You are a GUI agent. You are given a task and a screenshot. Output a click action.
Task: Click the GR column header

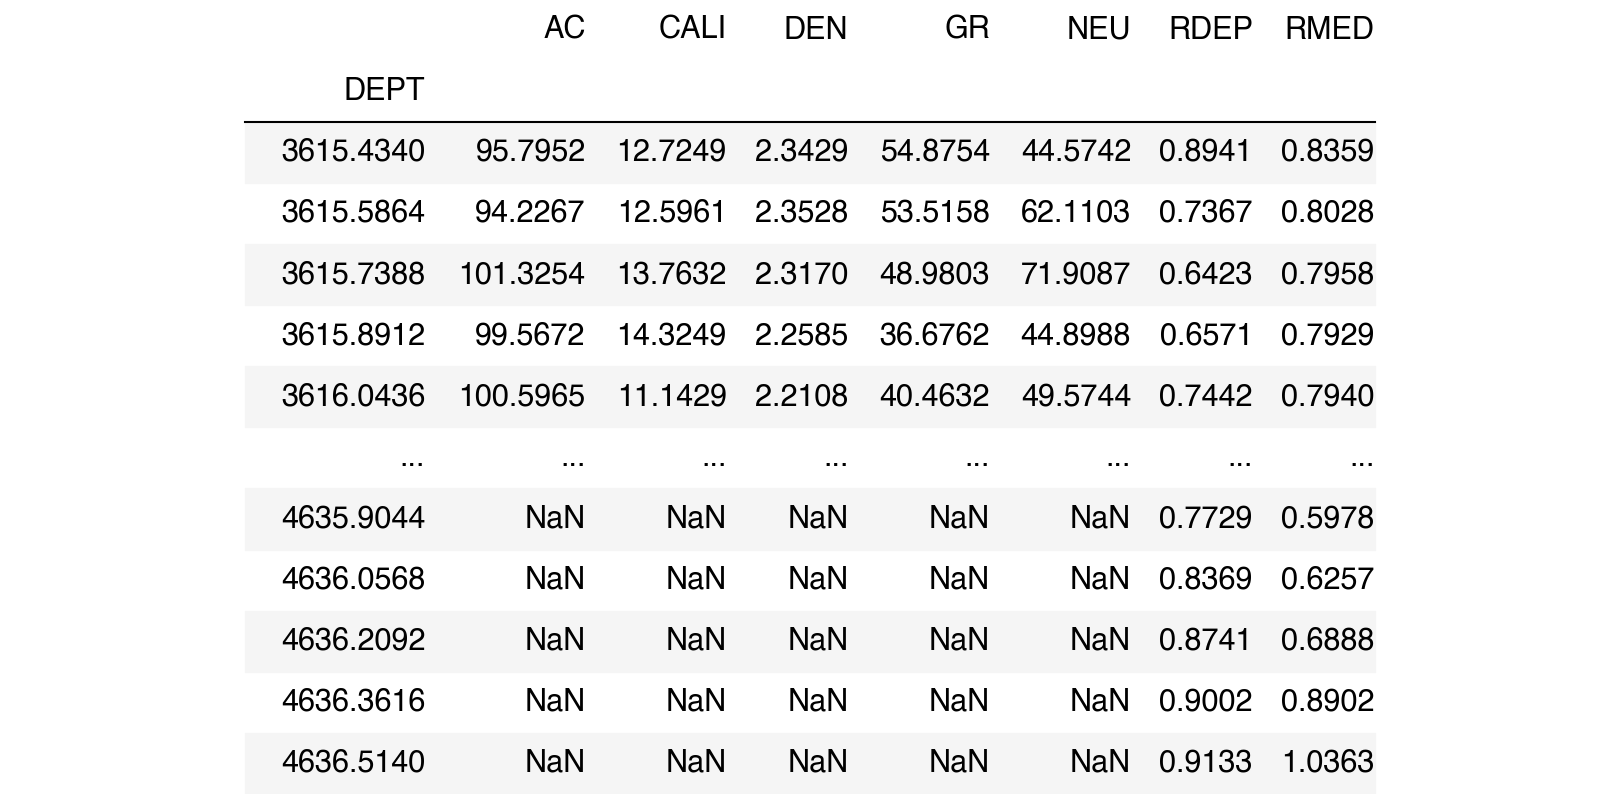(x=966, y=28)
